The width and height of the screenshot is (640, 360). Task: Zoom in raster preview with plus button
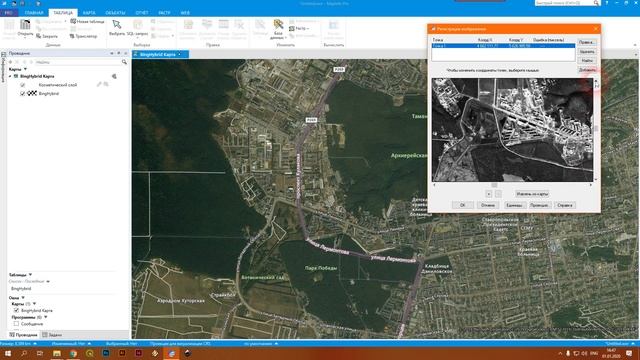pyautogui.click(x=489, y=194)
